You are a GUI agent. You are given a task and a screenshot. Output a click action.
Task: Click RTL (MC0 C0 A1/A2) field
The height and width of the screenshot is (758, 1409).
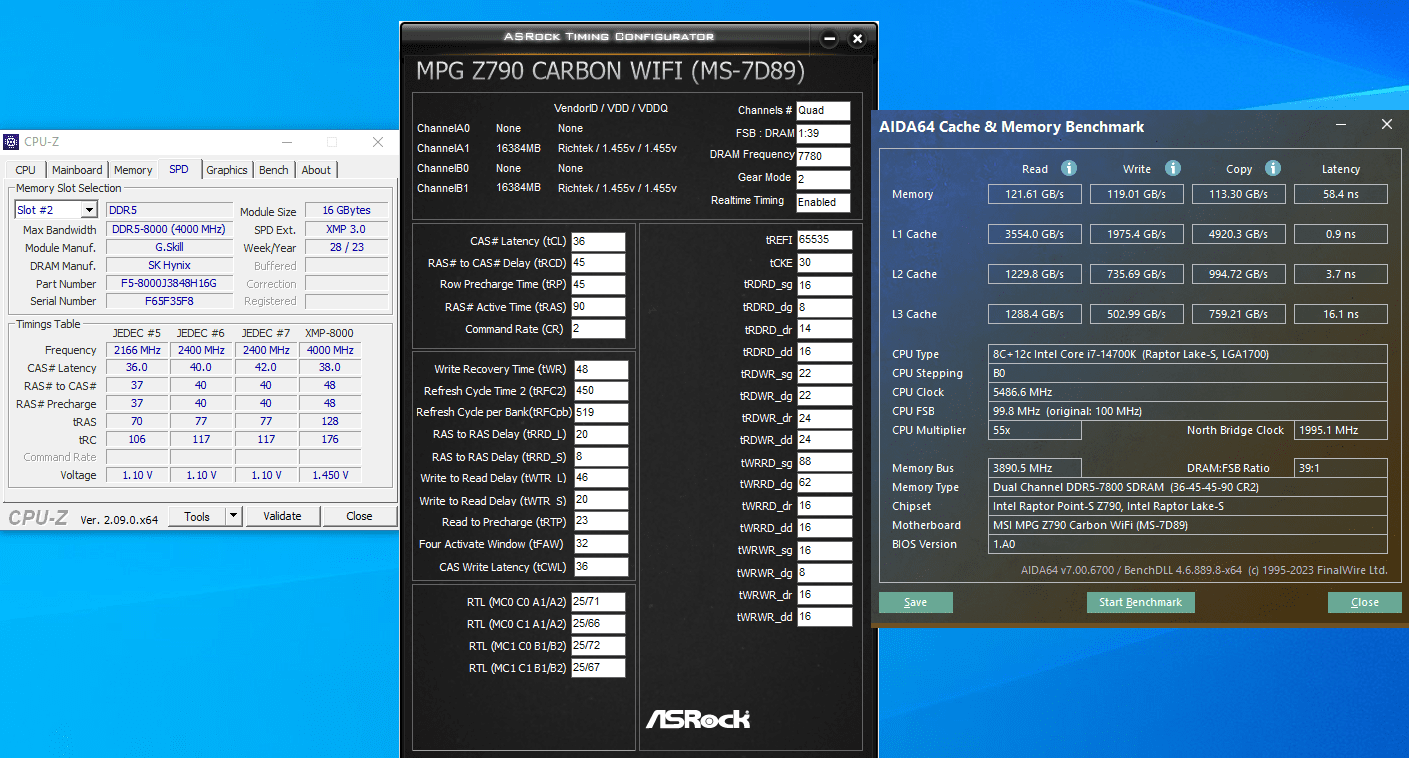pyautogui.click(x=598, y=602)
